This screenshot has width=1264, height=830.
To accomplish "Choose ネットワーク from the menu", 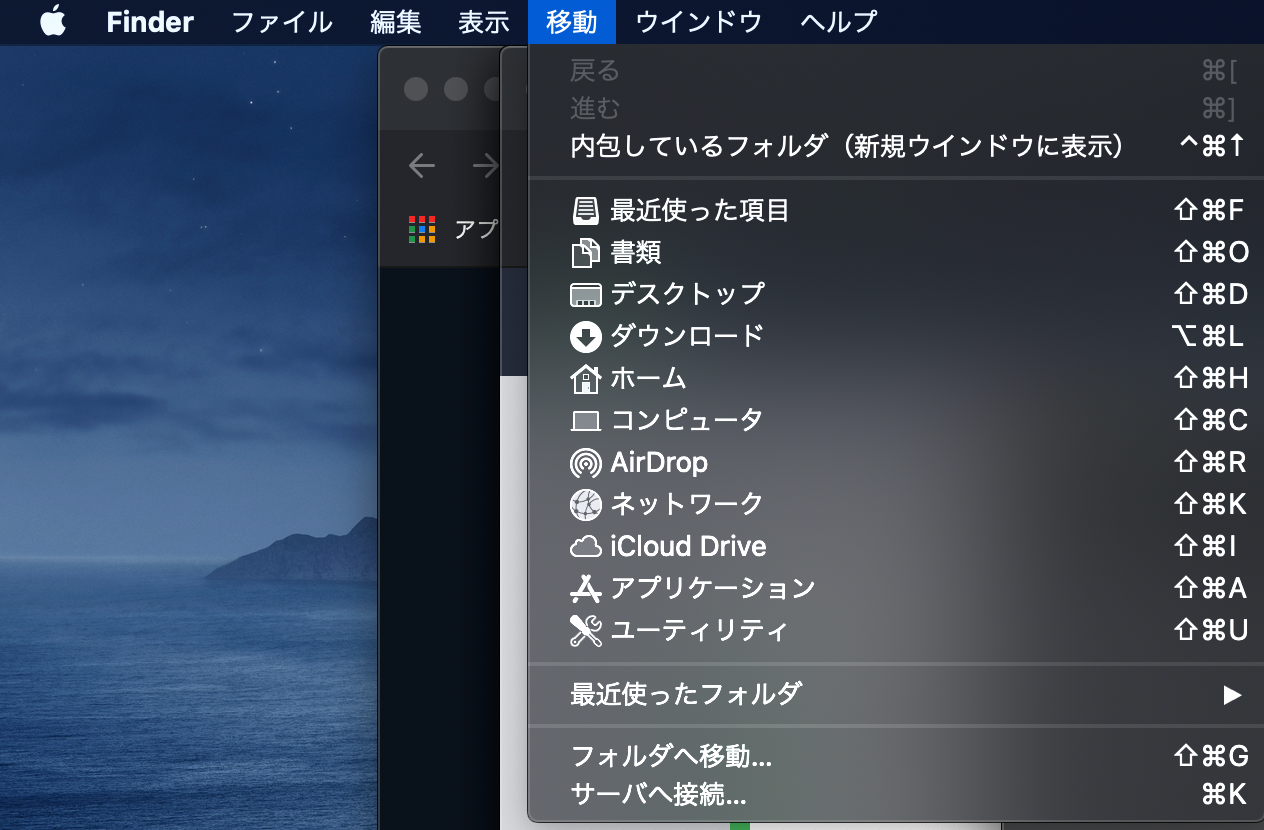I will click(896, 505).
